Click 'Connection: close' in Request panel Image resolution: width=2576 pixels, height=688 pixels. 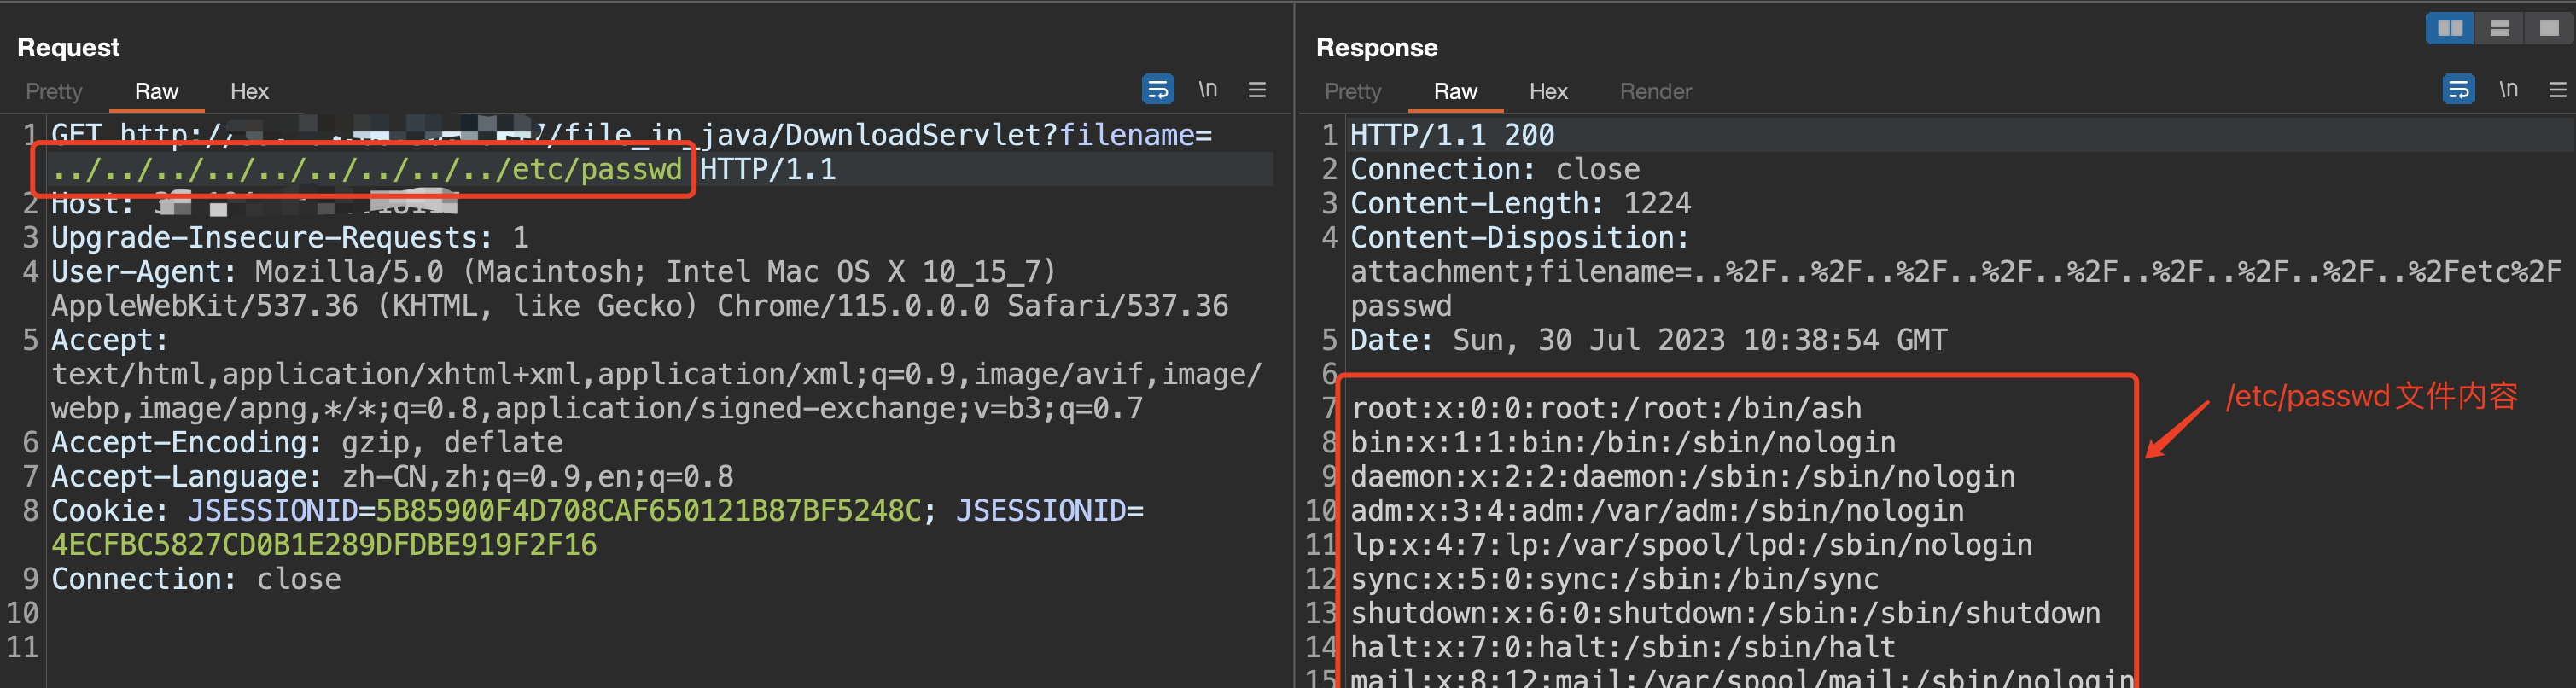[196, 579]
